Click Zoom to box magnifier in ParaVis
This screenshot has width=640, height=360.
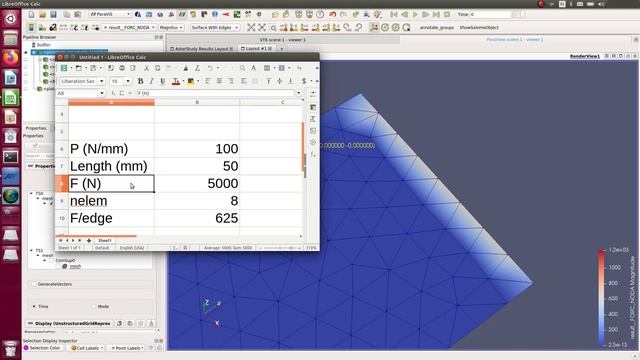coord(273,27)
